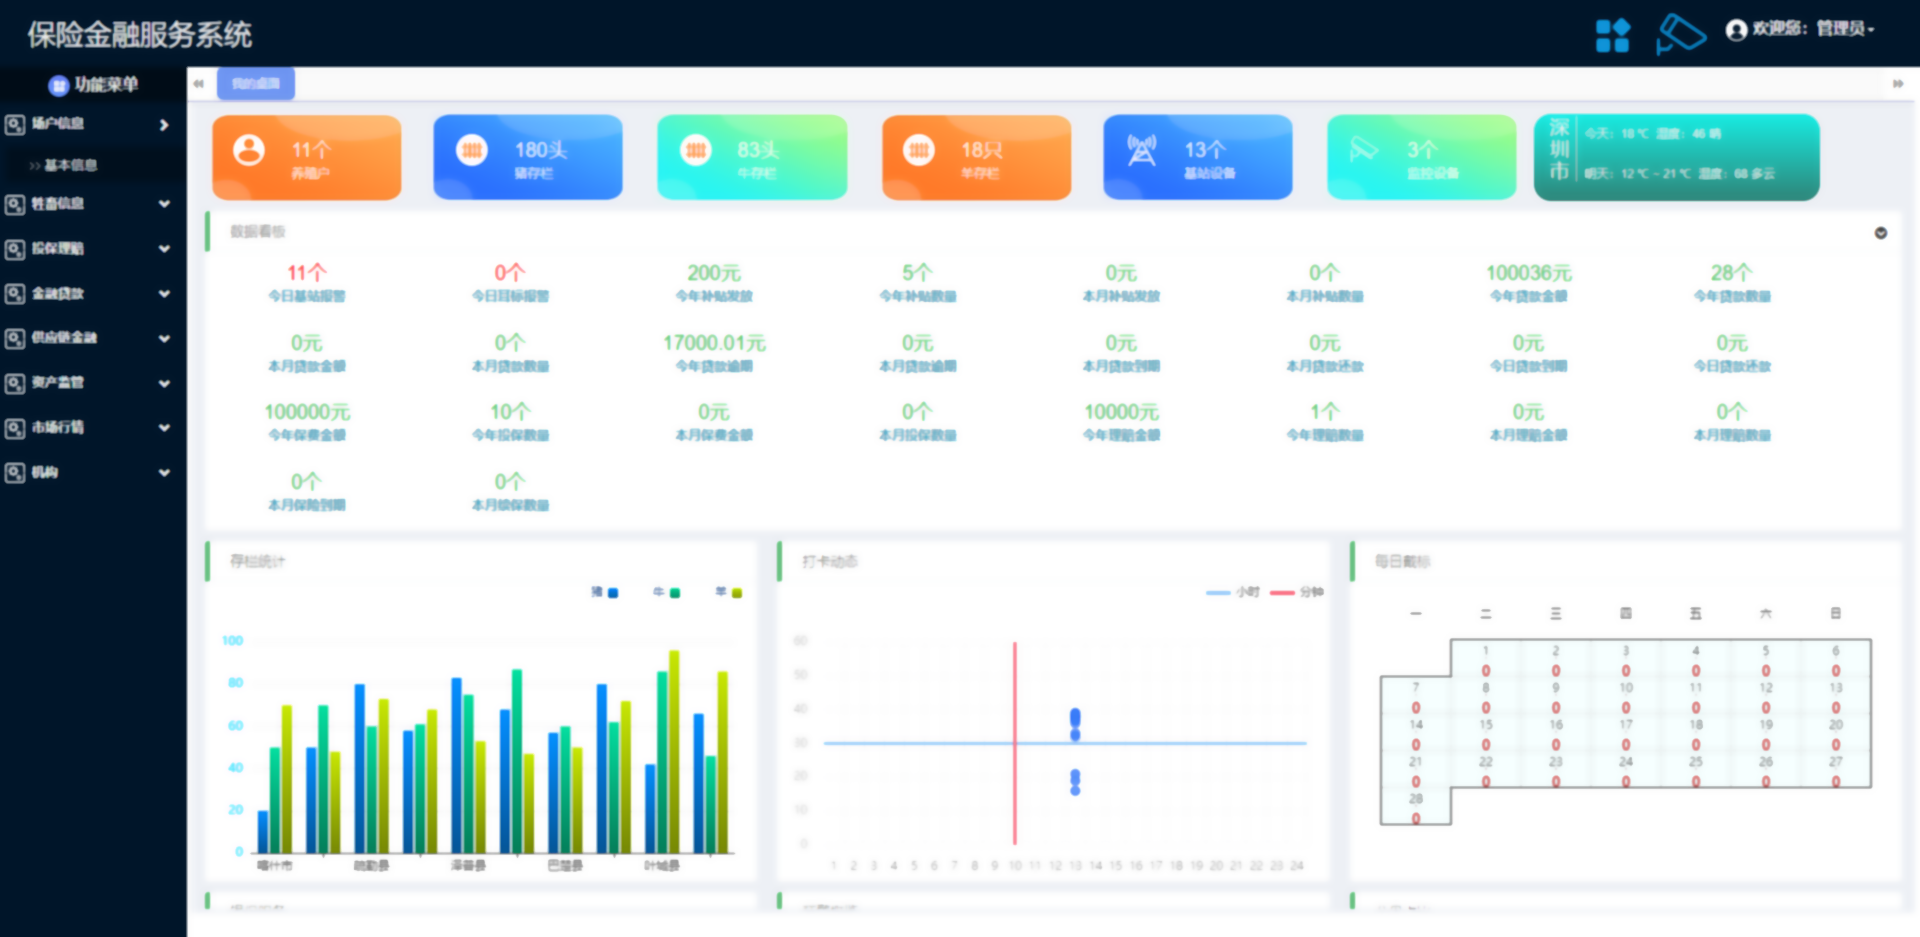
Task: Open the surveillance camera icon in header
Action: tap(1680, 34)
